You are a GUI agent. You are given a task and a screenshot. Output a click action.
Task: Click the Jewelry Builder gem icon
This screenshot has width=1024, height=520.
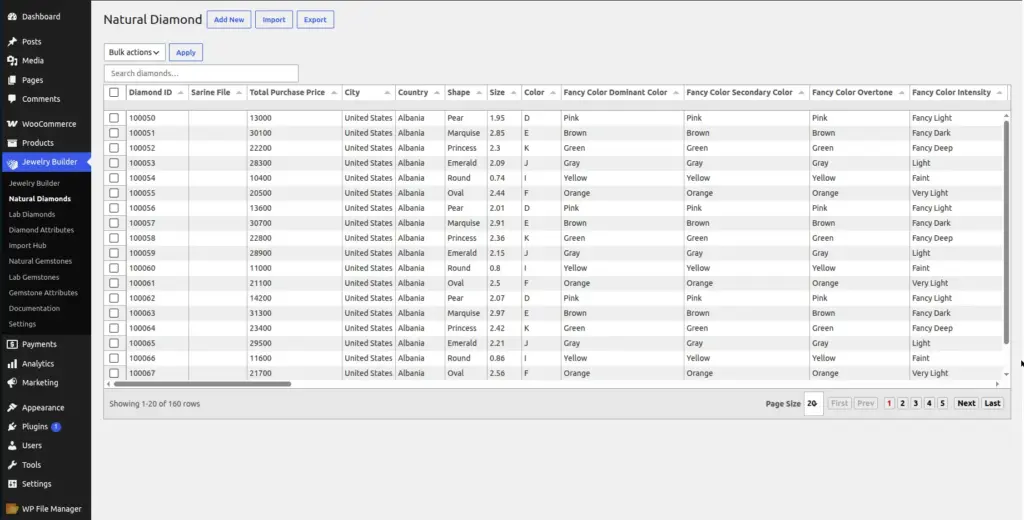[x=12, y=163]
